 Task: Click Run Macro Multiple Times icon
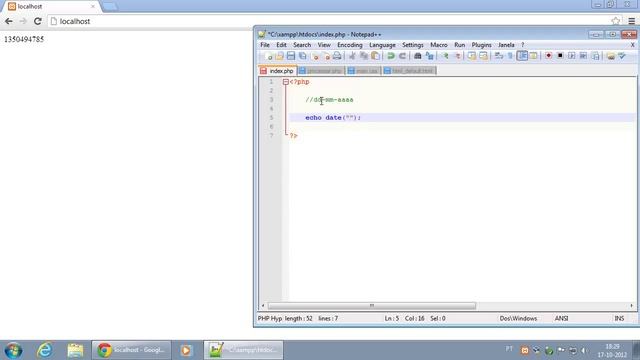click(583, 56)
